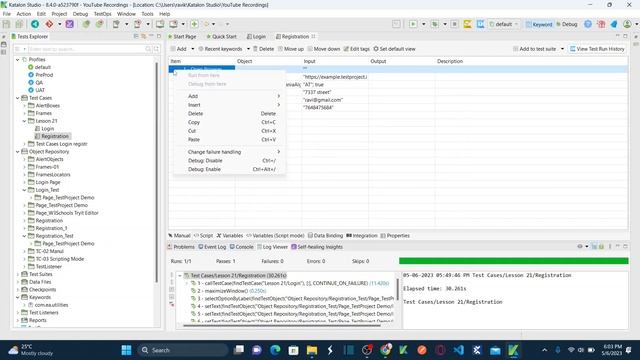Switch to the Script tab
This screenshot has height=360, width=640.
coord(203,236)
